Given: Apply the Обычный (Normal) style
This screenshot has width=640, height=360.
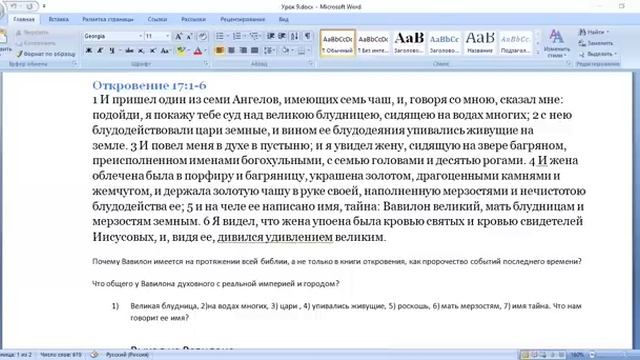Looking at the screenshot, I should [338, 43].
